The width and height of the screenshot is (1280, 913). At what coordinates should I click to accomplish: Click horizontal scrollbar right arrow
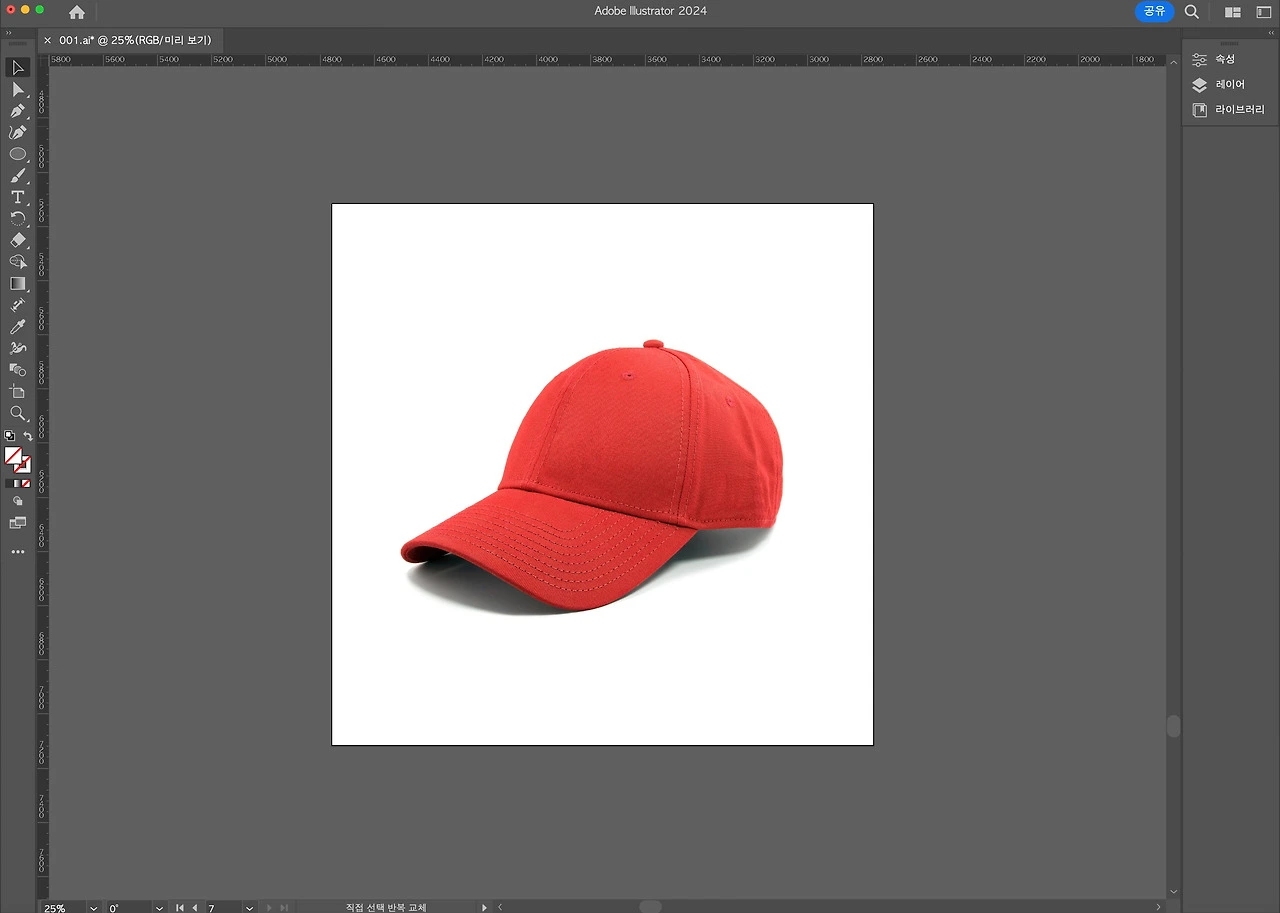coord(1160,907)
